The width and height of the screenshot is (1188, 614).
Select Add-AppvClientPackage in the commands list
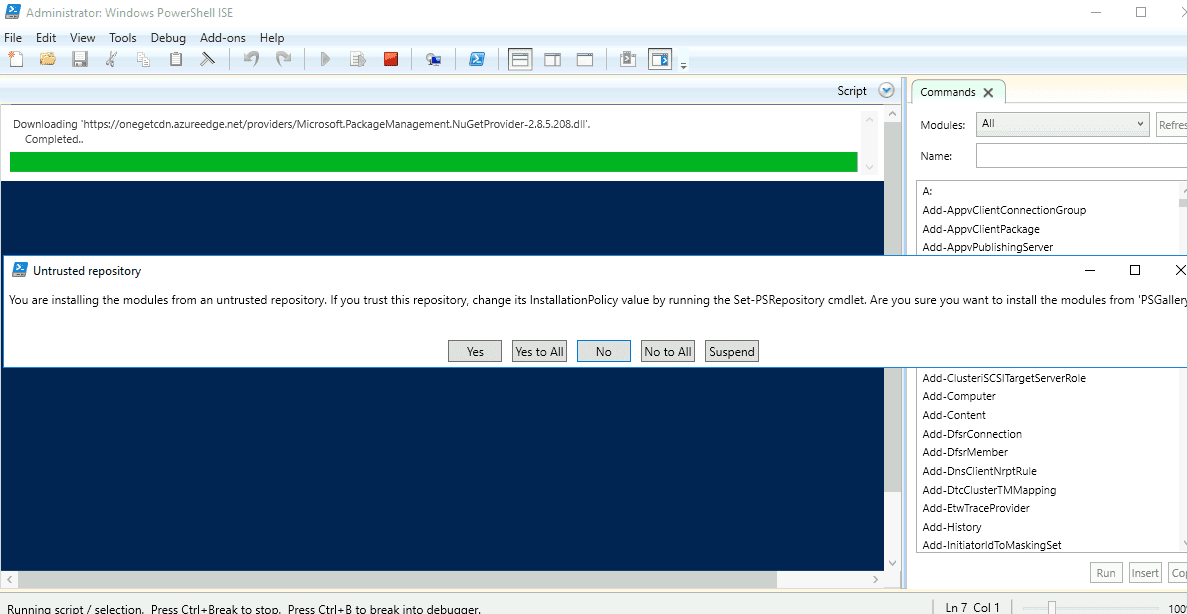pyautogui.click(x=980, y=229)
